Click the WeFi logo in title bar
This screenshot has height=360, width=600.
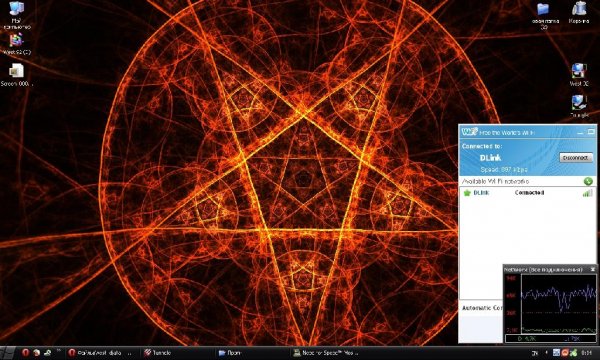(x=469, y=132)
